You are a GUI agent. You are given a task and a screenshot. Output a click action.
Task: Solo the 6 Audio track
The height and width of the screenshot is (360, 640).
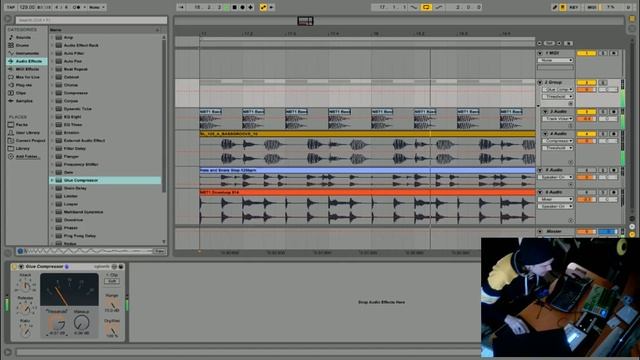pyautogui.click(x=603, y=192)
